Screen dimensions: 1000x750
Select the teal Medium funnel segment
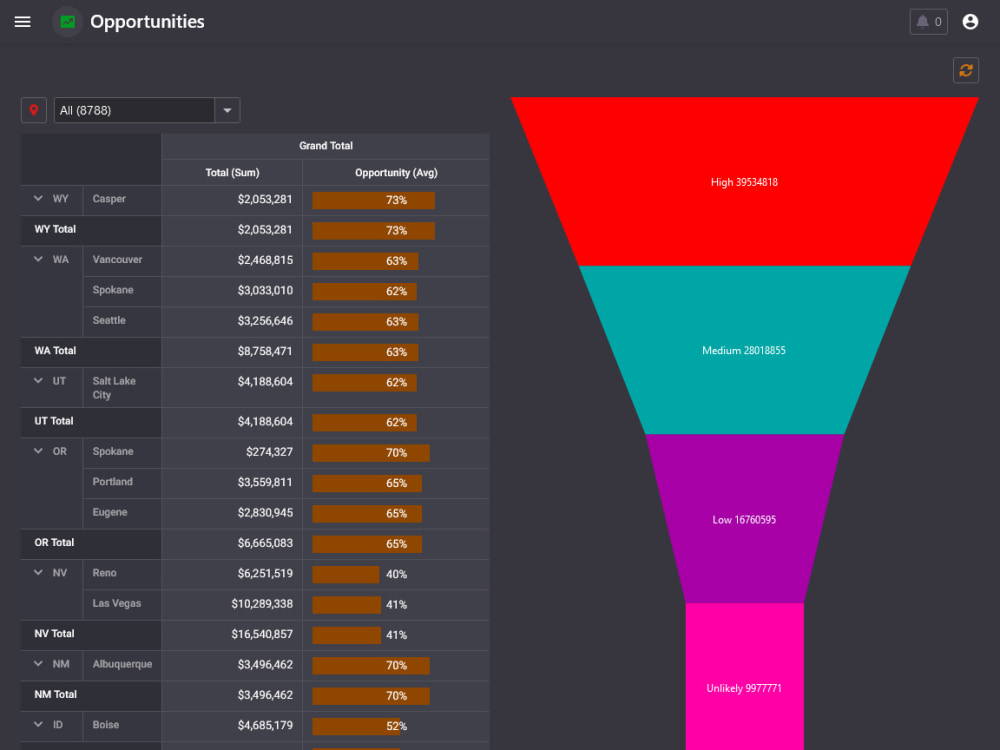[744, 350]
